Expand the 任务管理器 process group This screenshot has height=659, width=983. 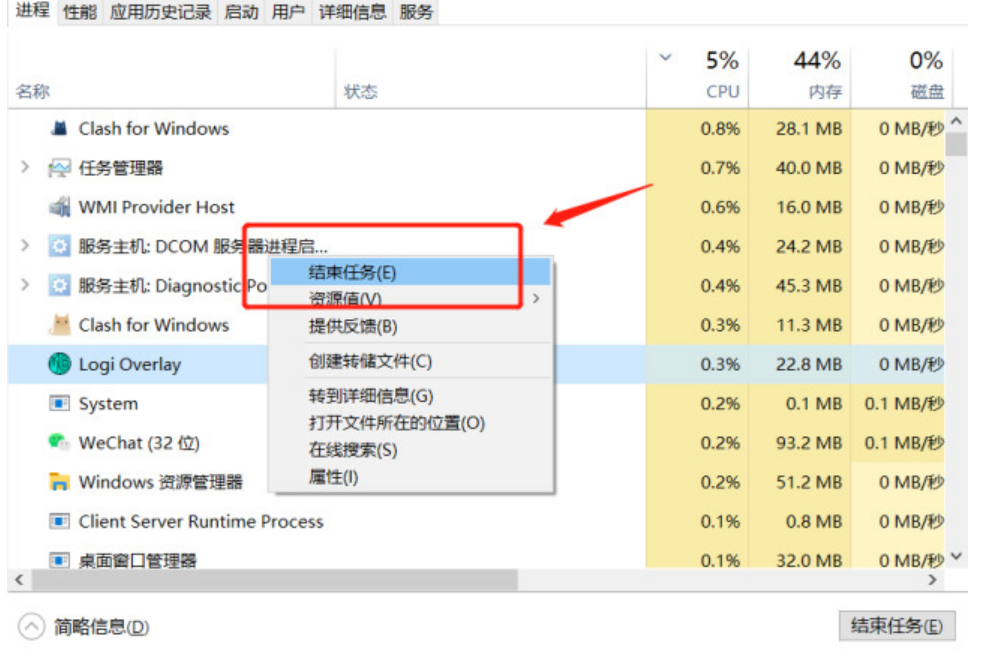pos(25,168)
